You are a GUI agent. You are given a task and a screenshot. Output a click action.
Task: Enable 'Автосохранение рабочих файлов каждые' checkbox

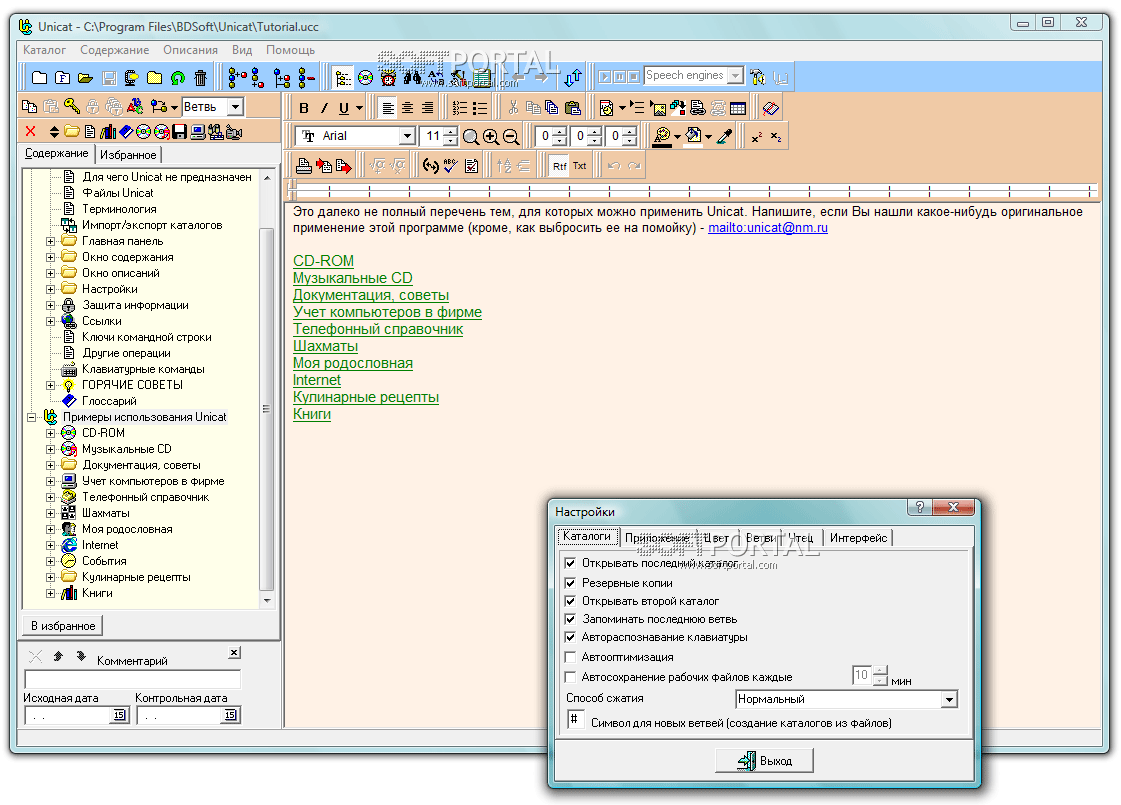tap(570, 677)
